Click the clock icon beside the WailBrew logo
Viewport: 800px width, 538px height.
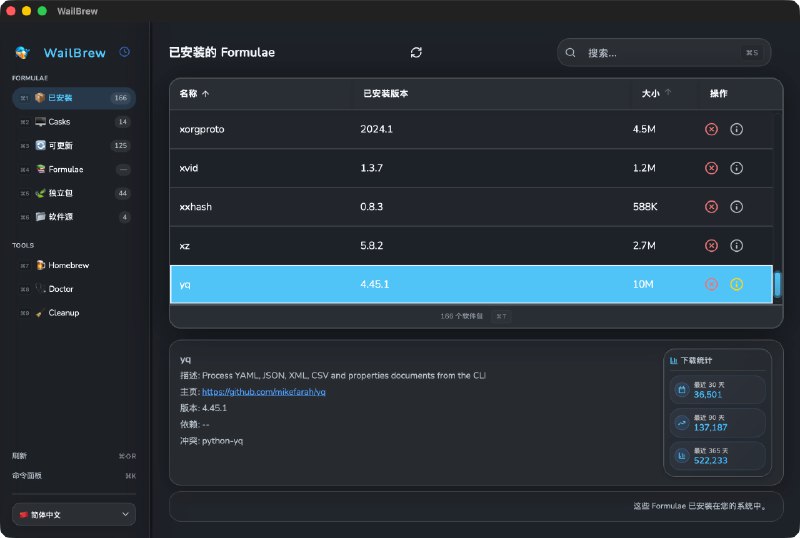point(124,52)
